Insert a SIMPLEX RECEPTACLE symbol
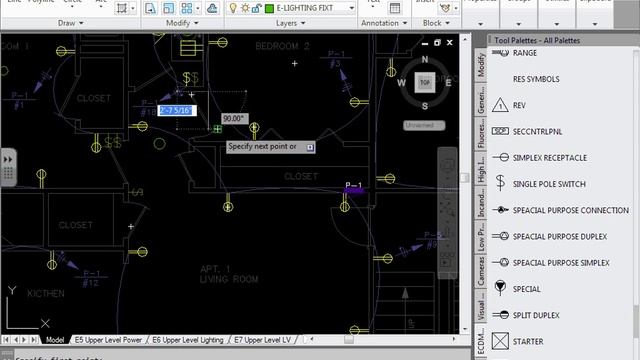 (539, 158)
